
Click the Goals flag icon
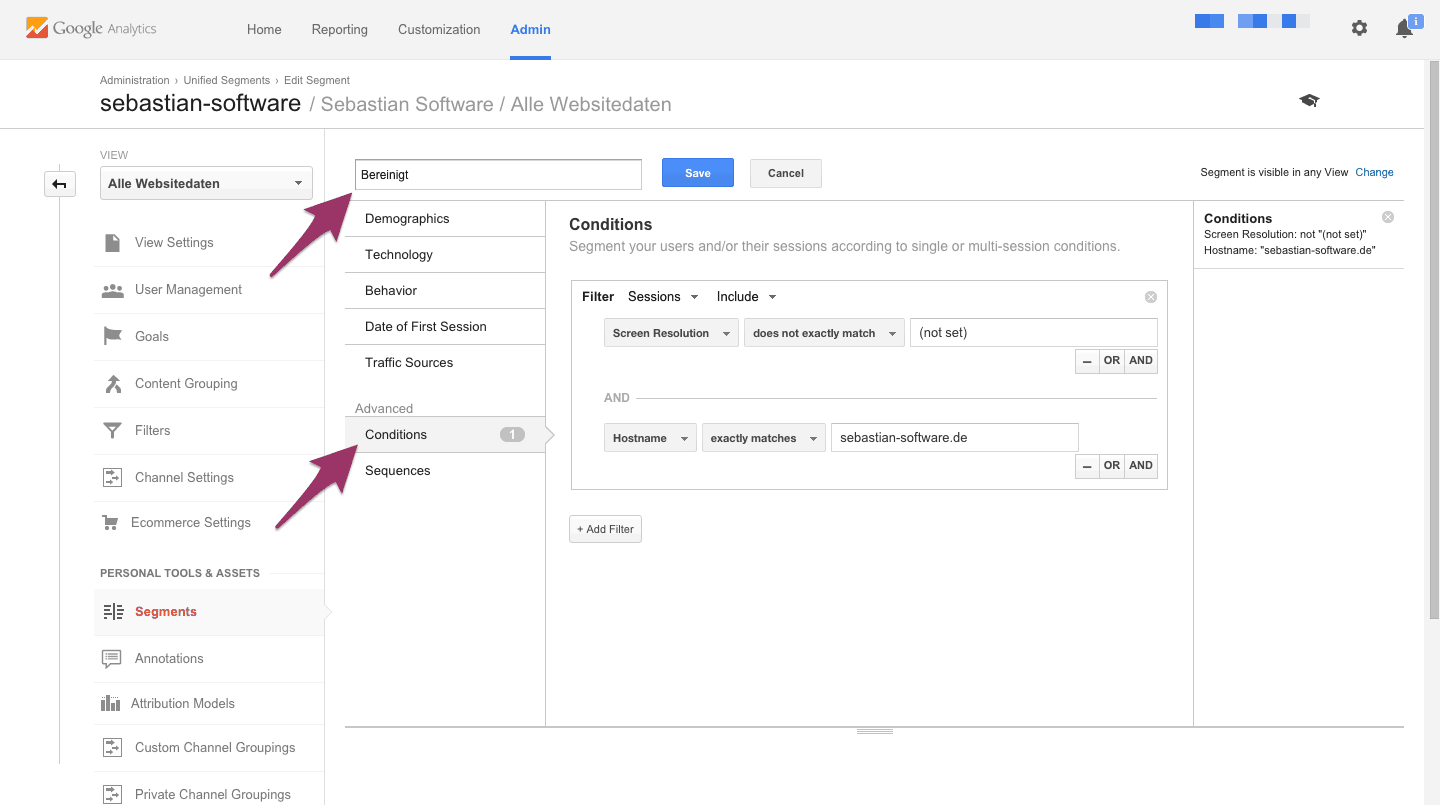click(113, 336)
